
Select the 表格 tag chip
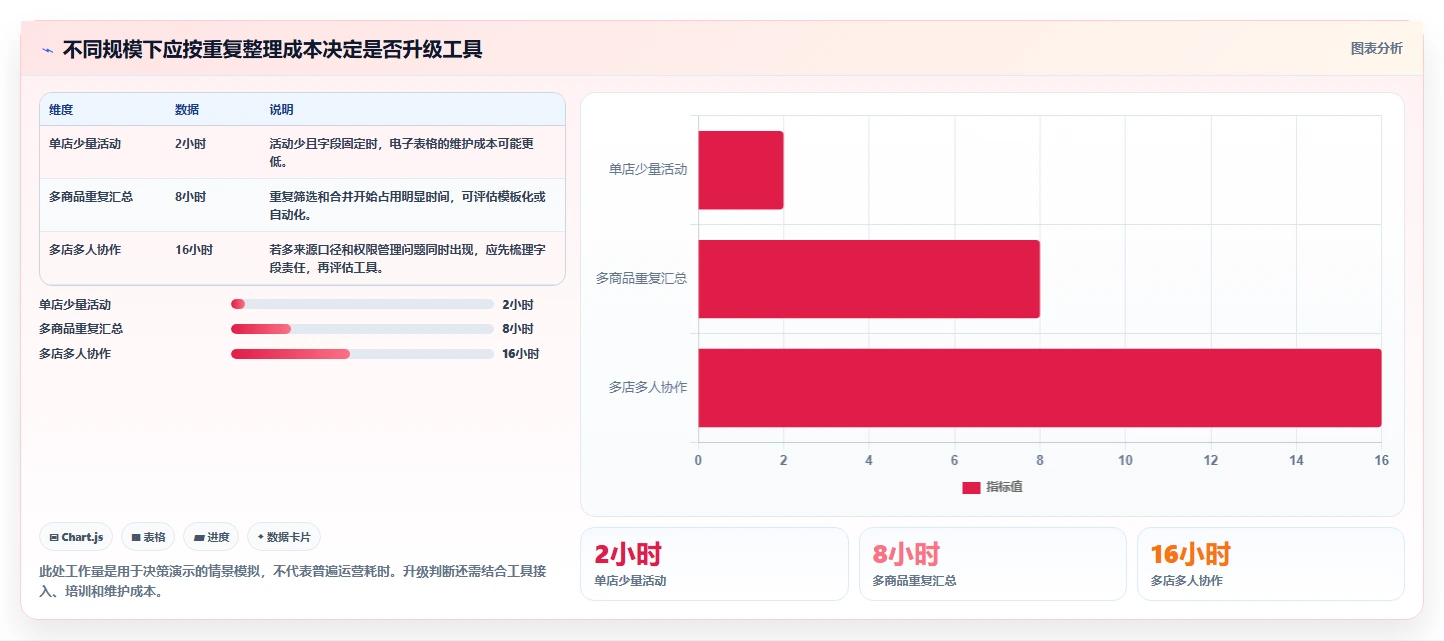pyautogui.click(x=148, y=537)
